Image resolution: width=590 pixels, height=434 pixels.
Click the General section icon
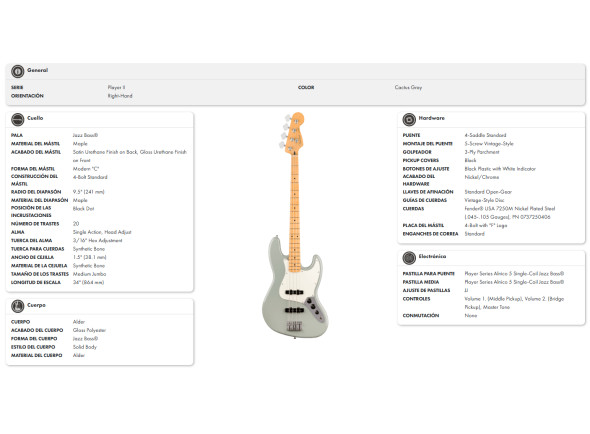pos(17,71)
